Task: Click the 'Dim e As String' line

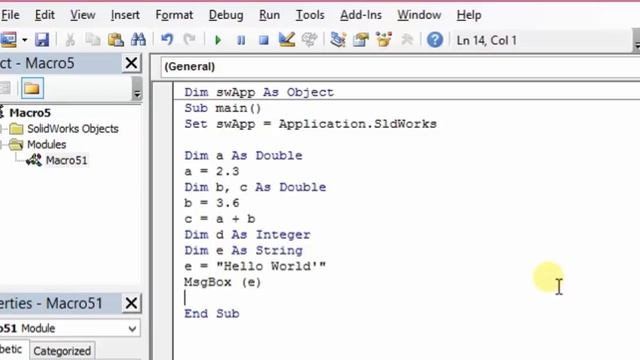Action: [243, 251]
